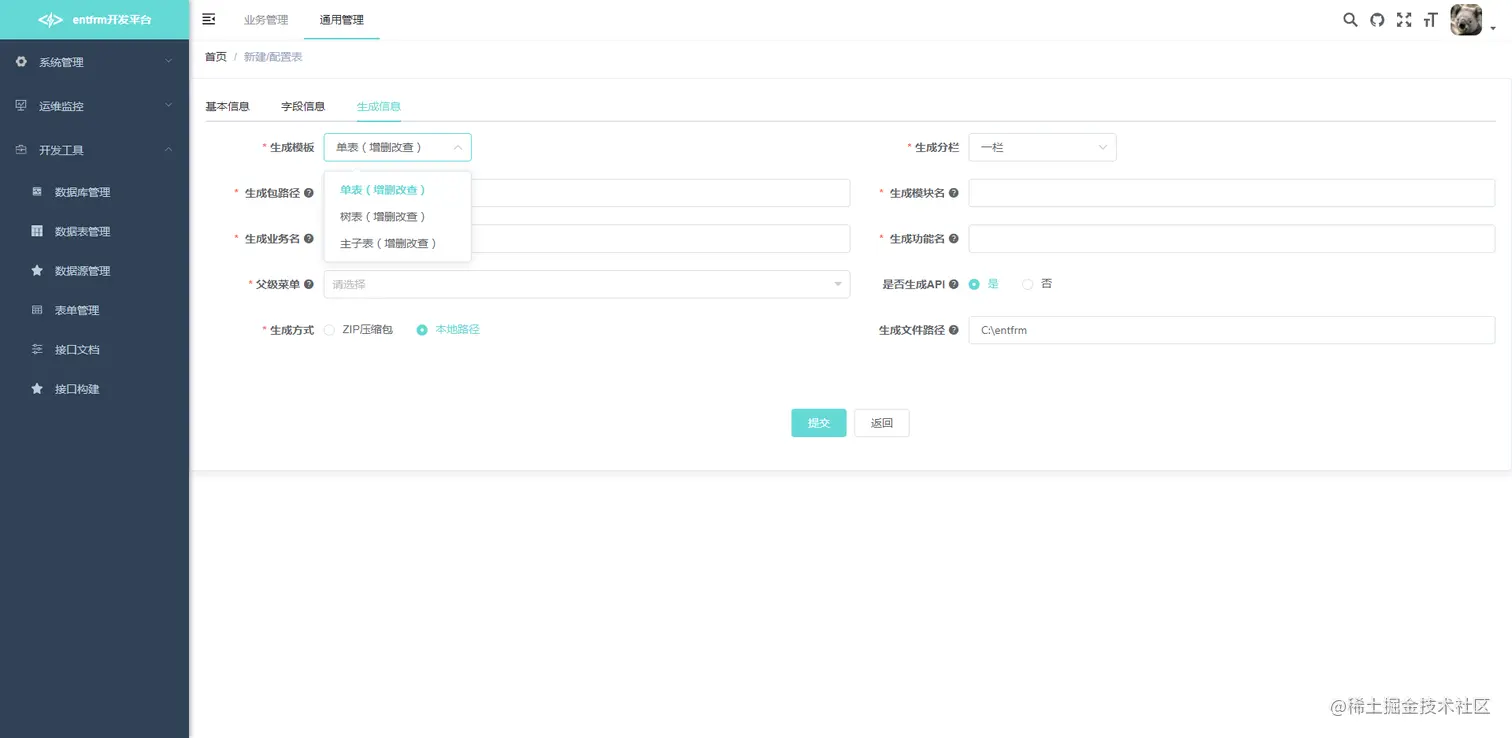
Task: Select 单表（增删改查）option
Action: pyautogui.click(x=397, y=190)
